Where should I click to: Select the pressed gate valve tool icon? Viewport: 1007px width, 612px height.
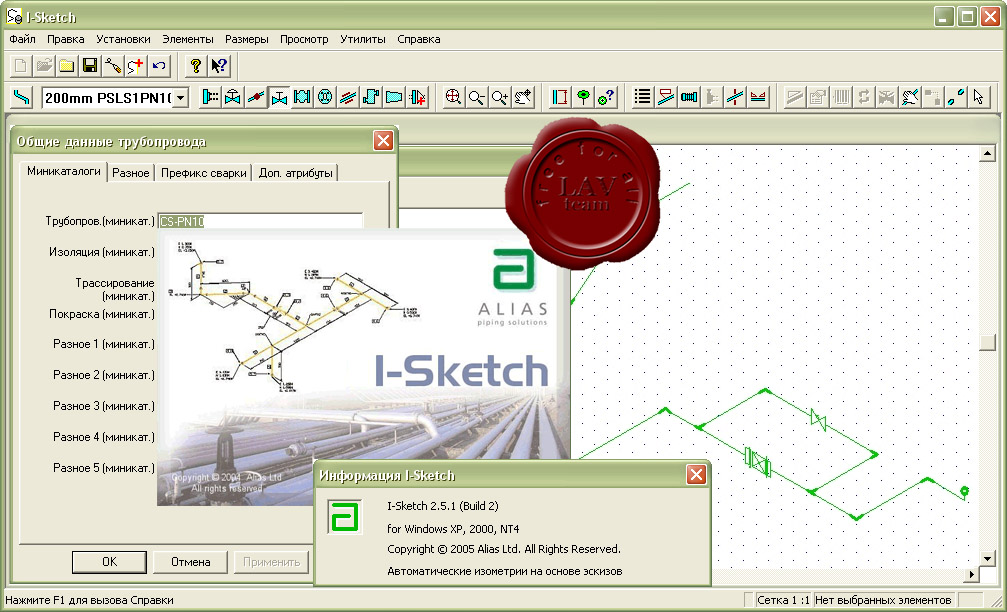point(279,98)
